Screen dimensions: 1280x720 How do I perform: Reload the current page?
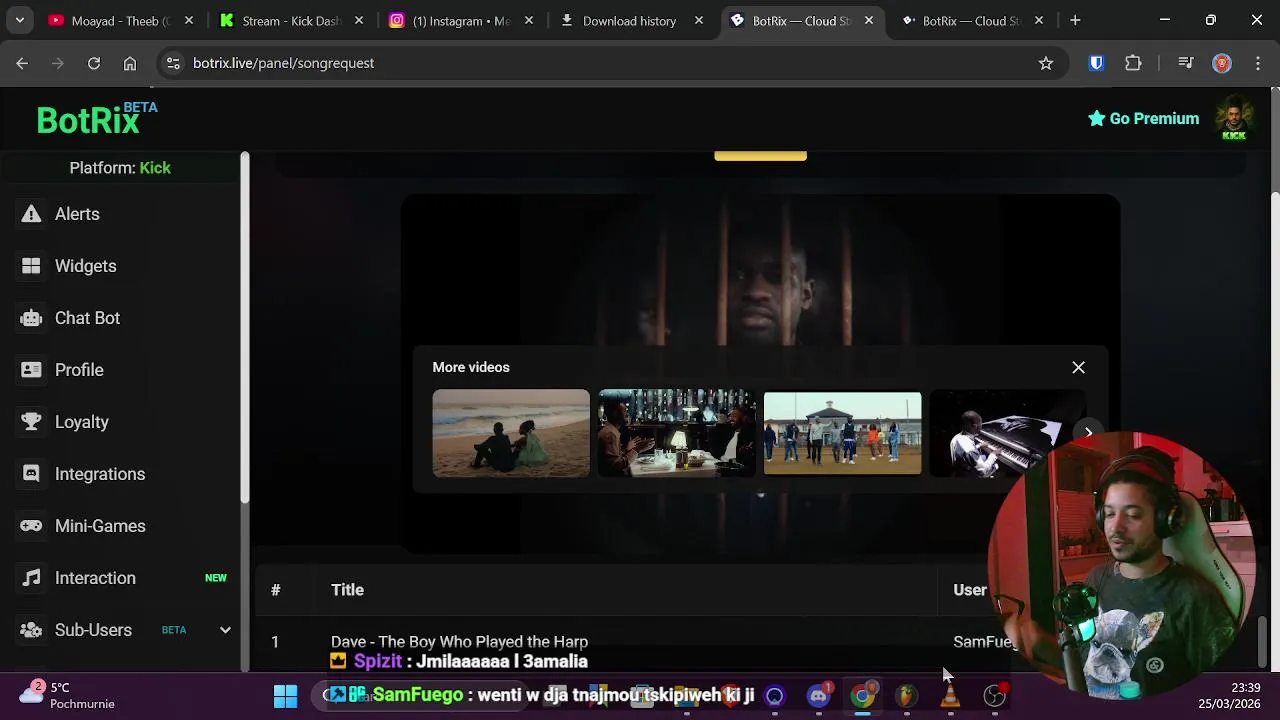(94, 63)
